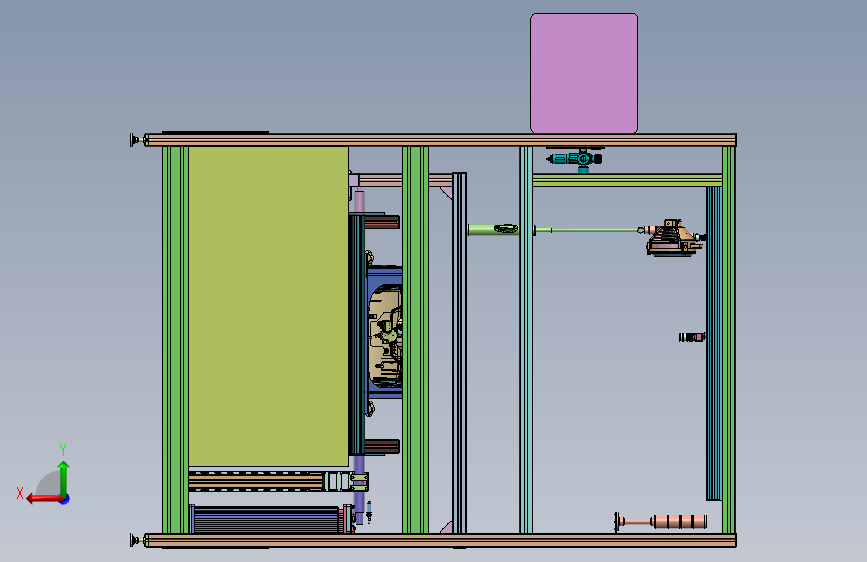Select the large olive-green panel

tap(269, 306)
